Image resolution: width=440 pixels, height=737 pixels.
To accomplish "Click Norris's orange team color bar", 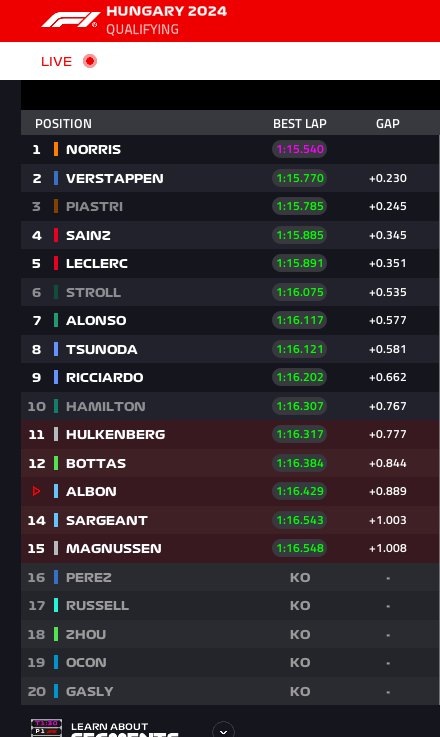I will pyautogui.click(x=56, y=149).
